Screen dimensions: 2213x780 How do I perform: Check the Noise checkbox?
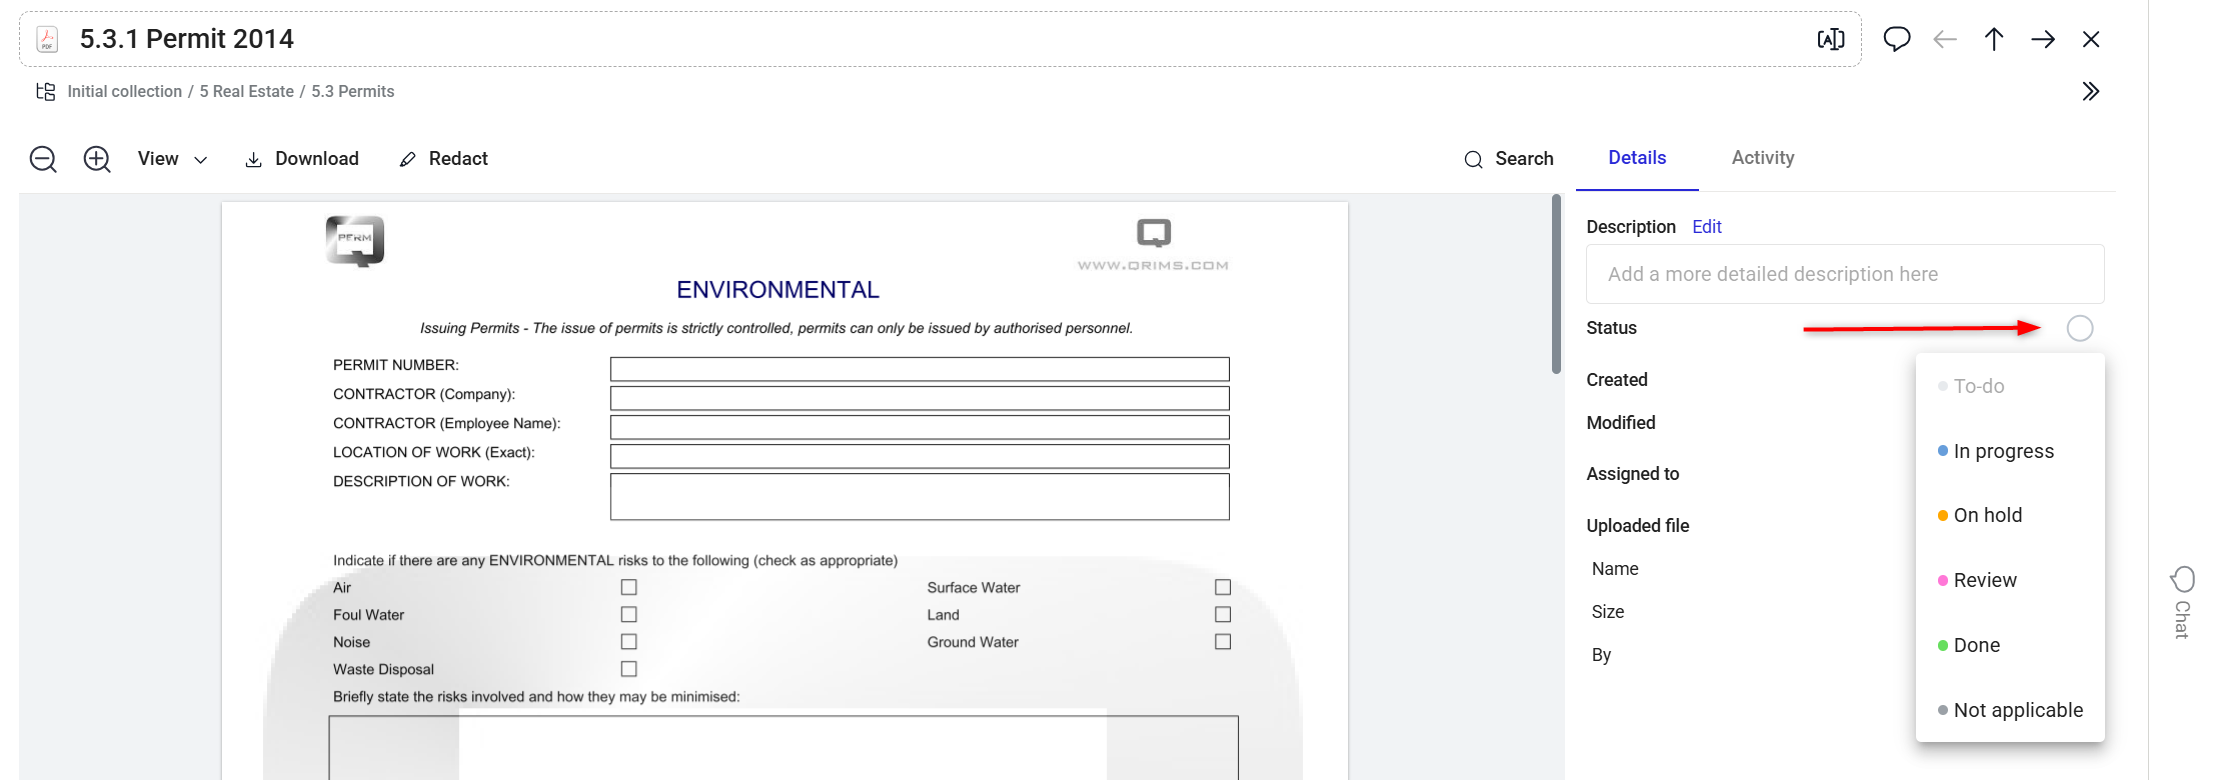click(x=629, y=641)
